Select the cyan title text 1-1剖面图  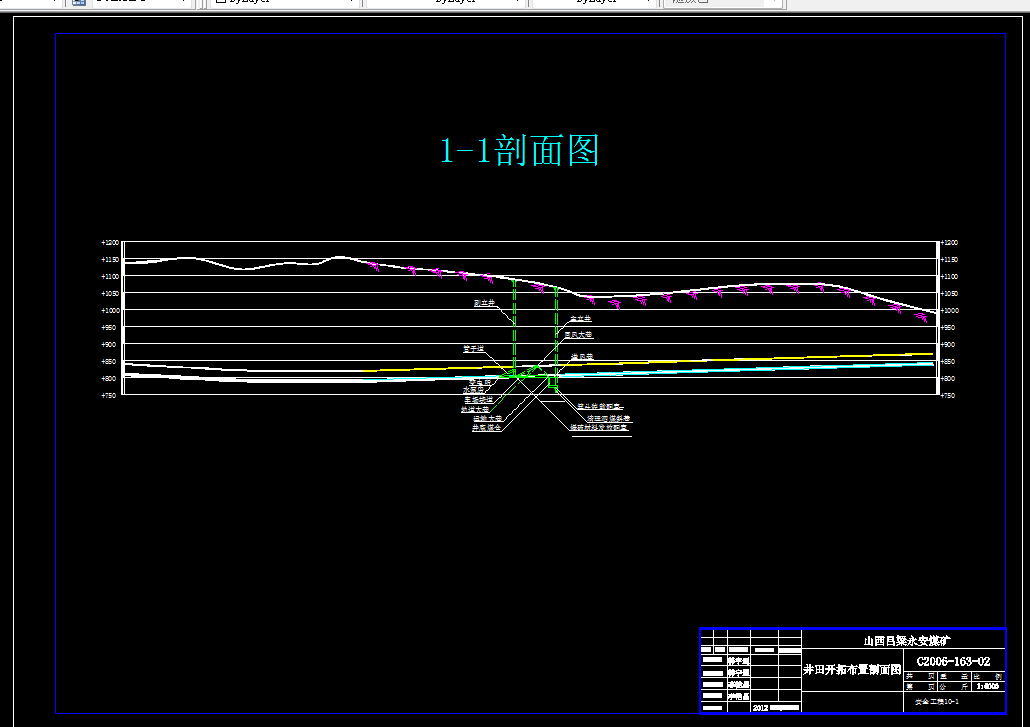(519, 150)
